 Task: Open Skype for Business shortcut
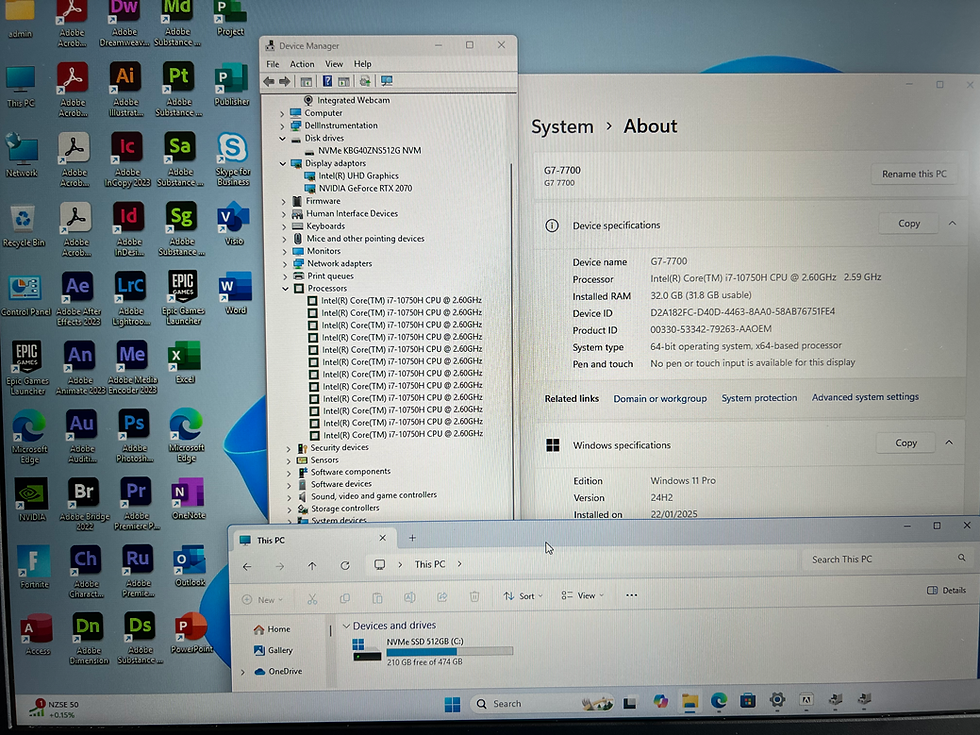[232, 159]
